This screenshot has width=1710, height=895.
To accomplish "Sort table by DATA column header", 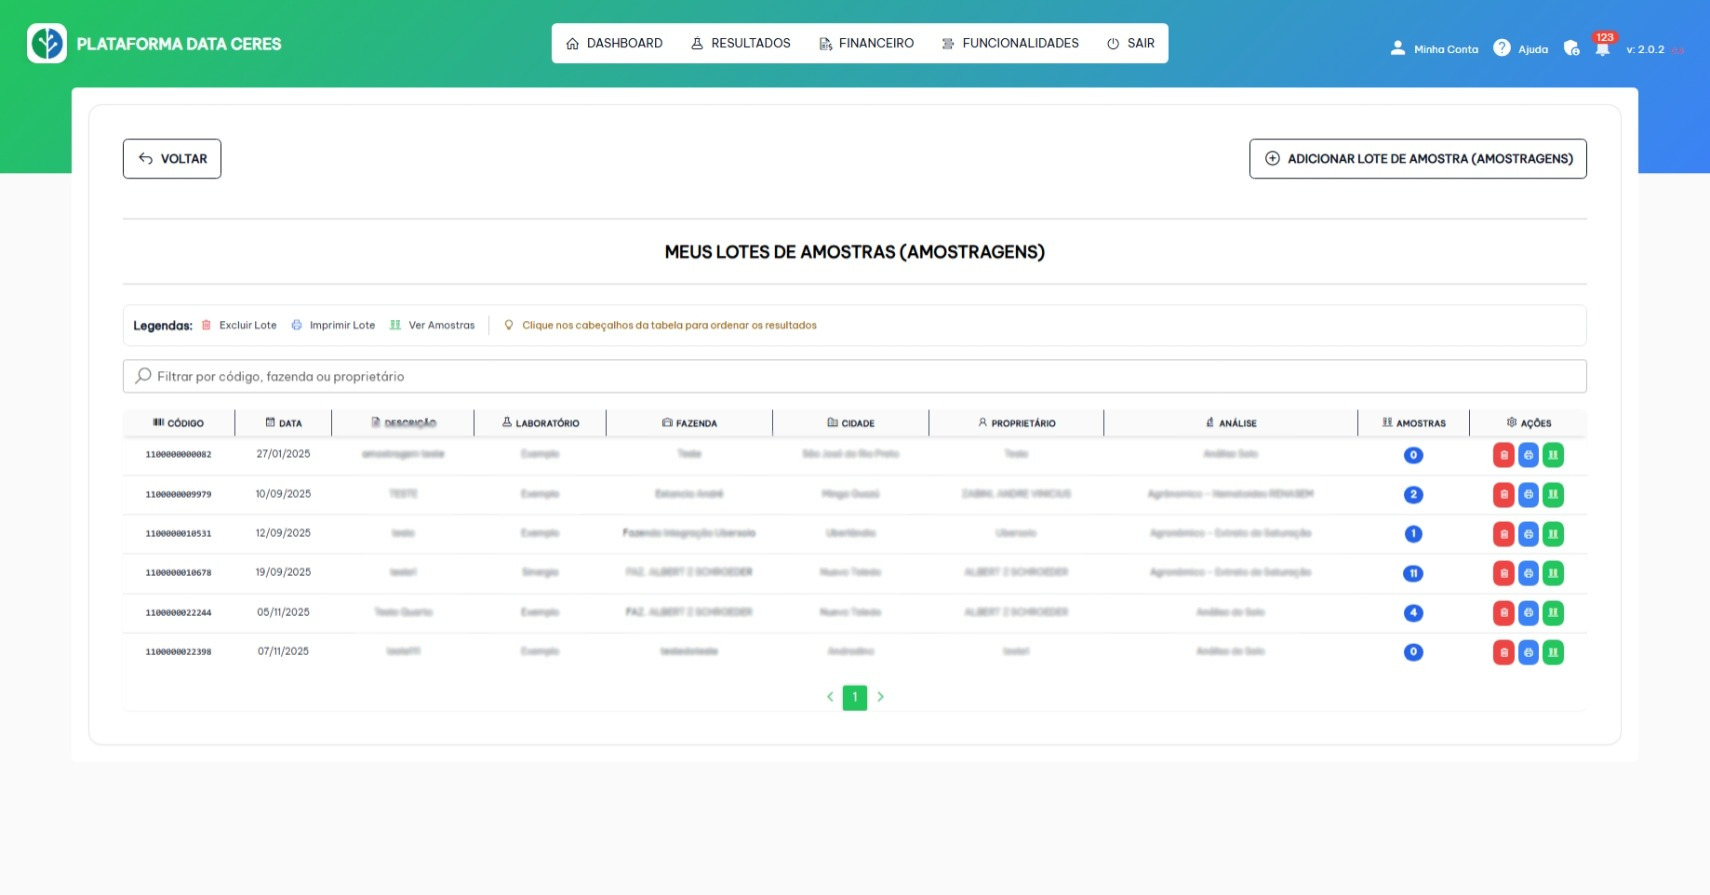I will pos(284,423).
